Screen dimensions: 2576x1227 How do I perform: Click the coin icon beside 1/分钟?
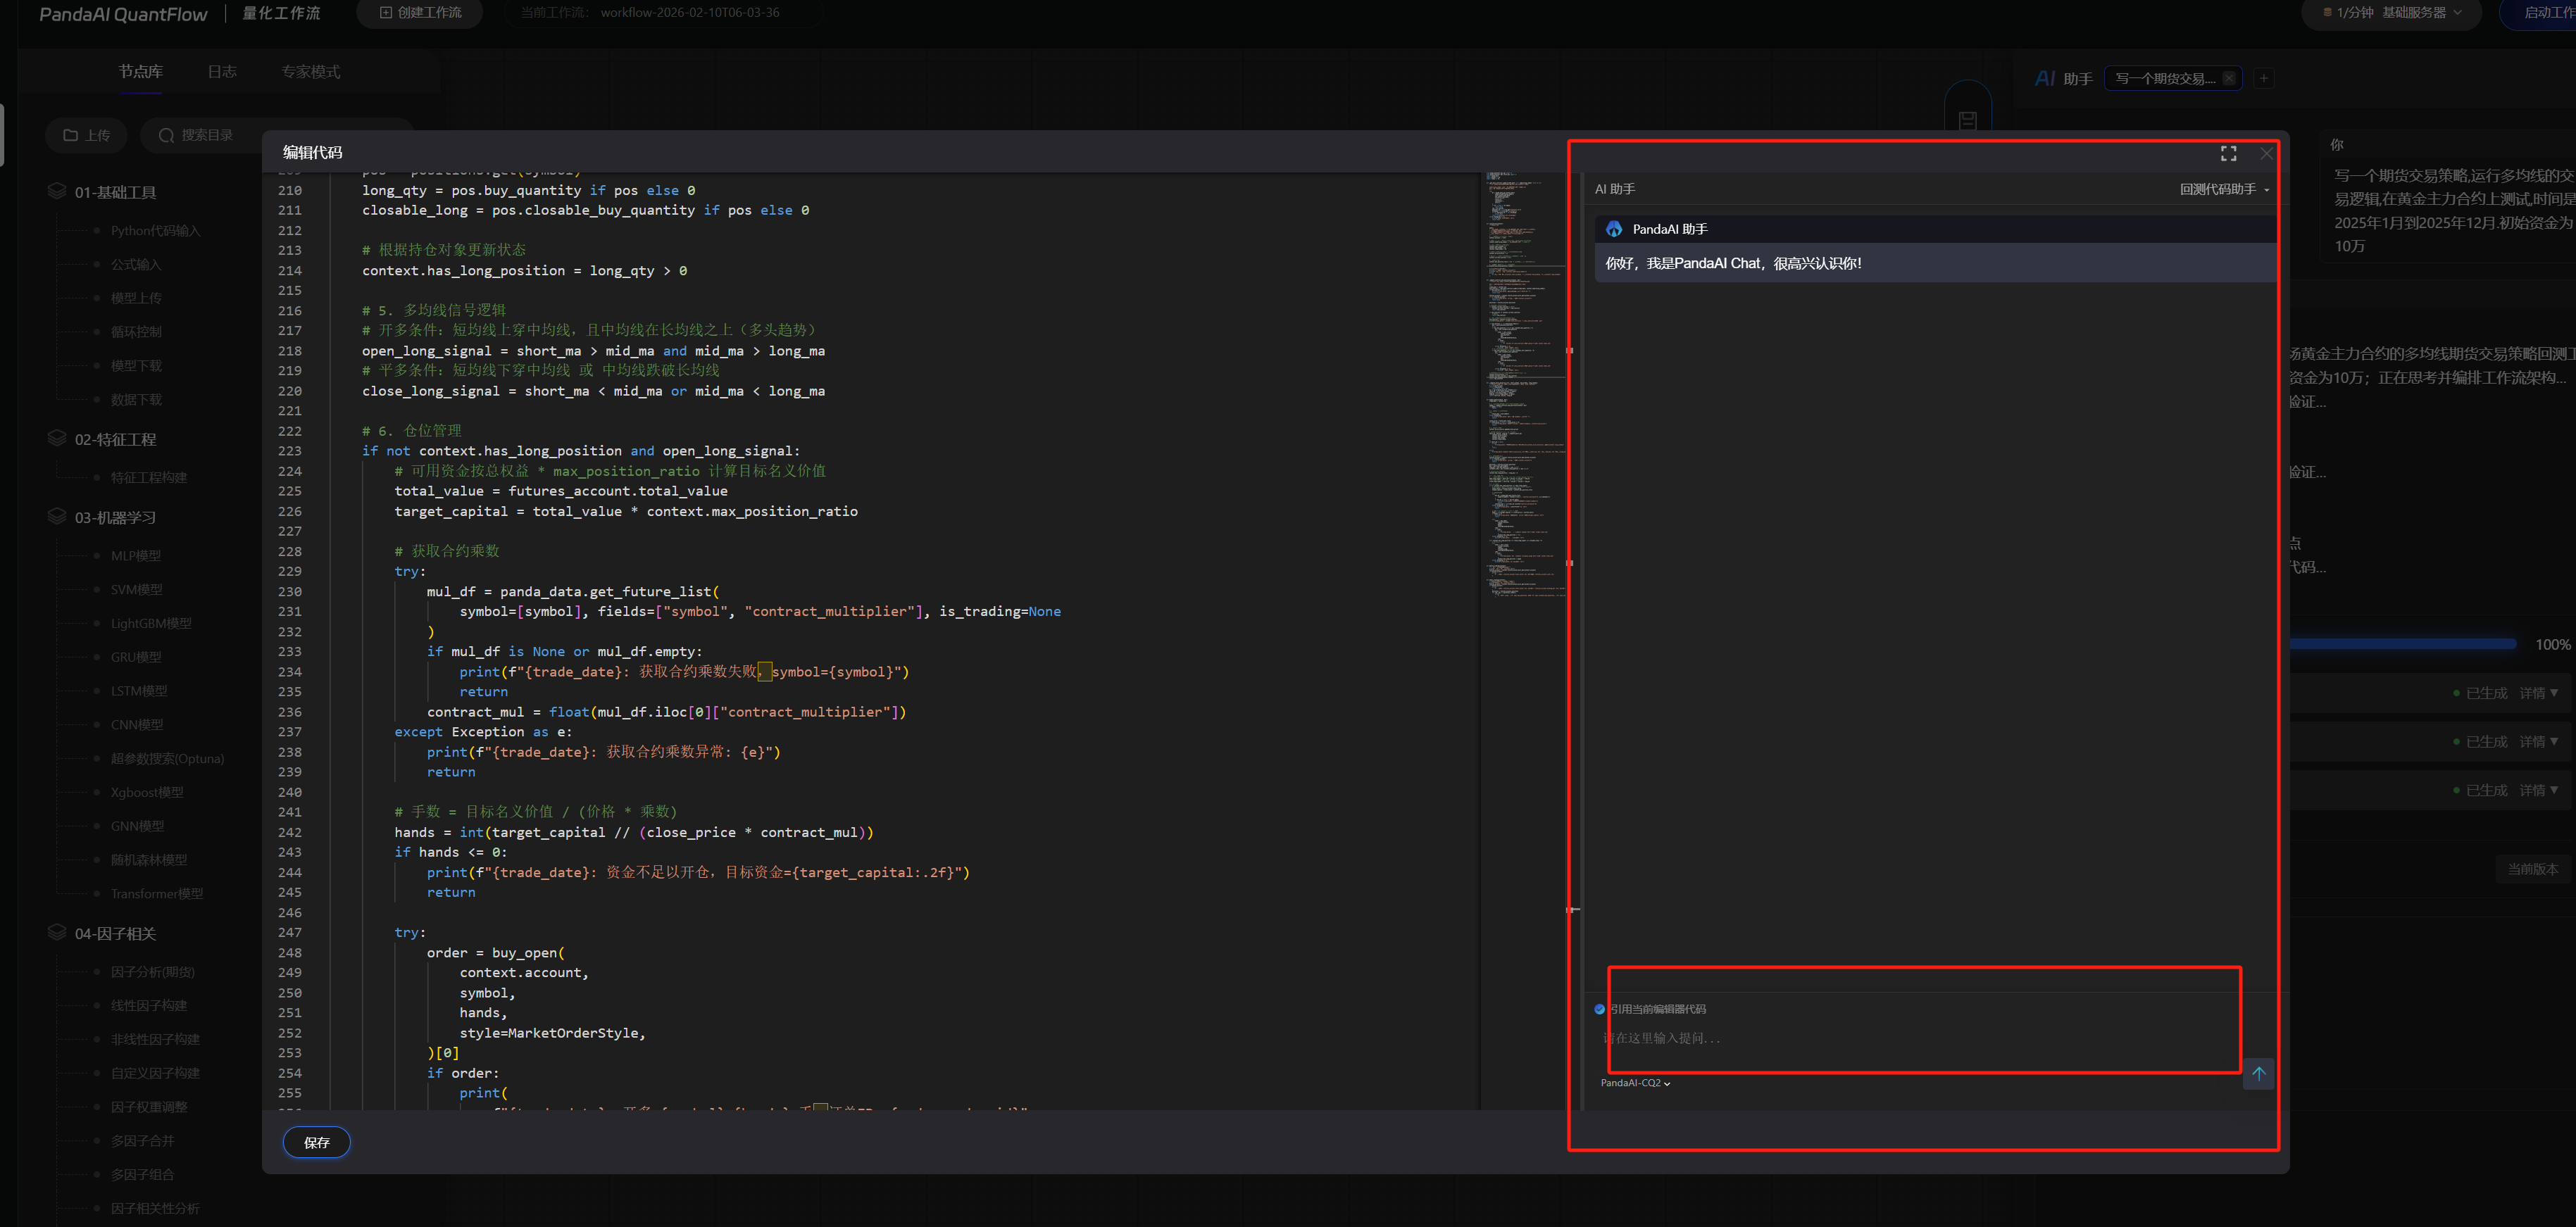[2327, 13]
